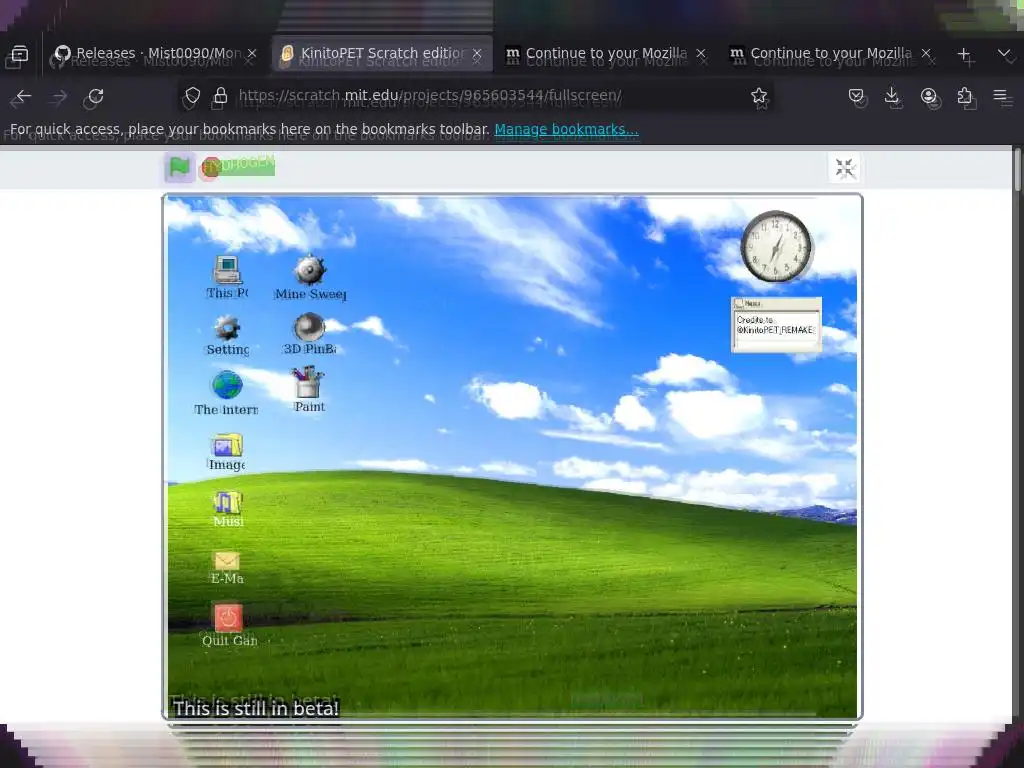Click the 'This is still in beta!' text
This screenshot has height=768, width=1024.
(x=256, y=708)
